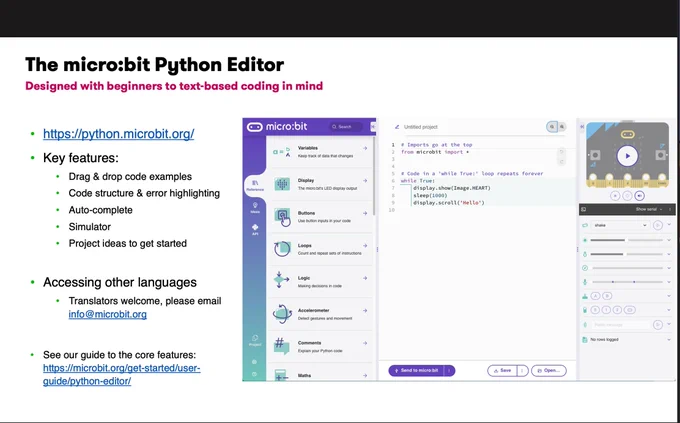680x423 pixels.
Task: Click the Untitled project title
Action: (x=421, y=127)
